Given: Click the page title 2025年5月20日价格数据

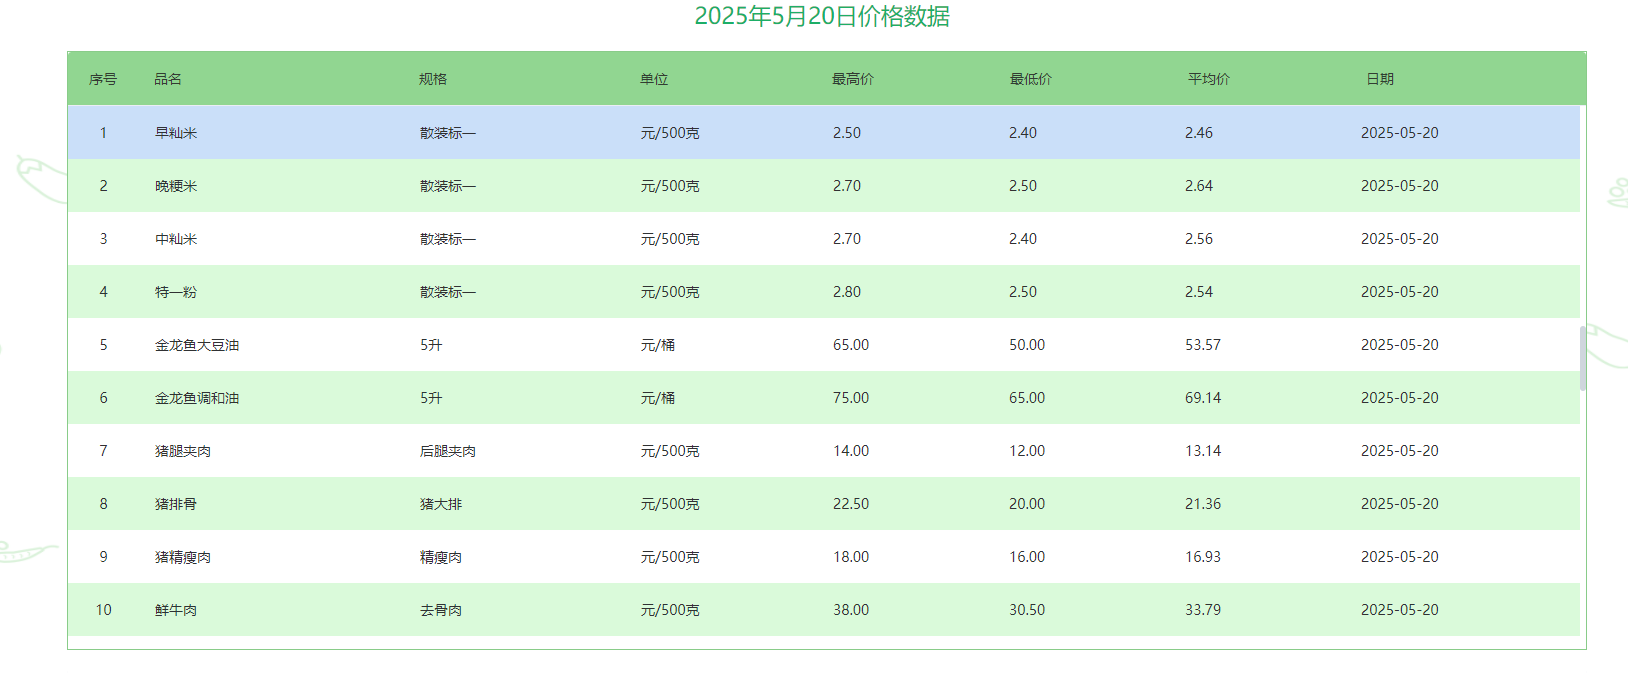Looking at the screenshot, I should tap(822, 17).
